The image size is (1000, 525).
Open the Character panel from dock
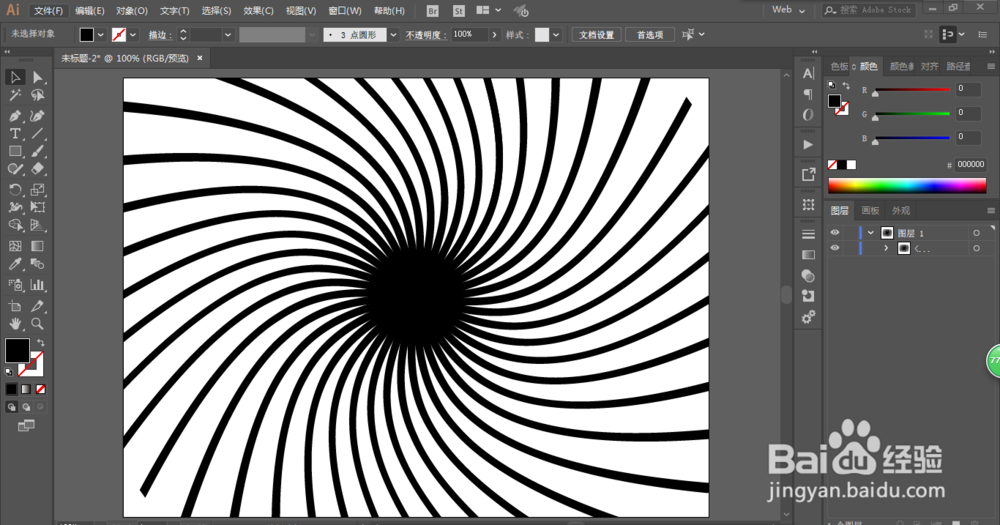coord(808,73)
